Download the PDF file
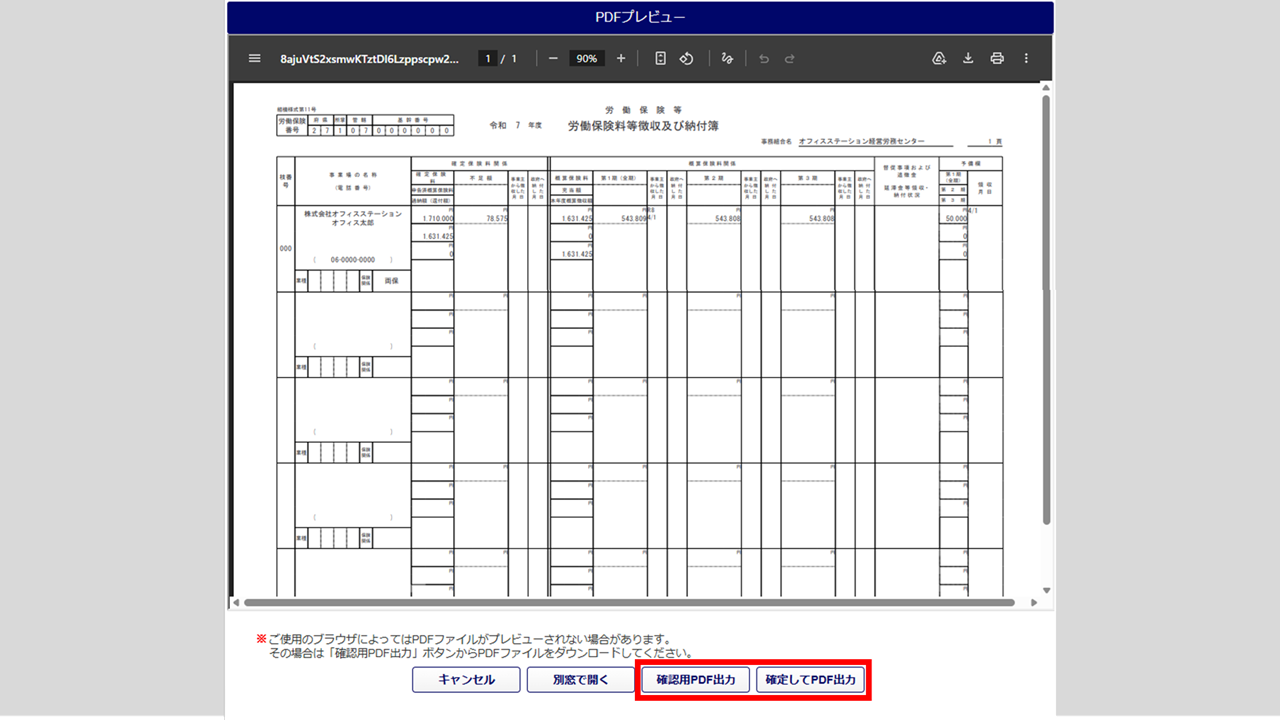Viewport: 1280px width, 720px height. 968,59
